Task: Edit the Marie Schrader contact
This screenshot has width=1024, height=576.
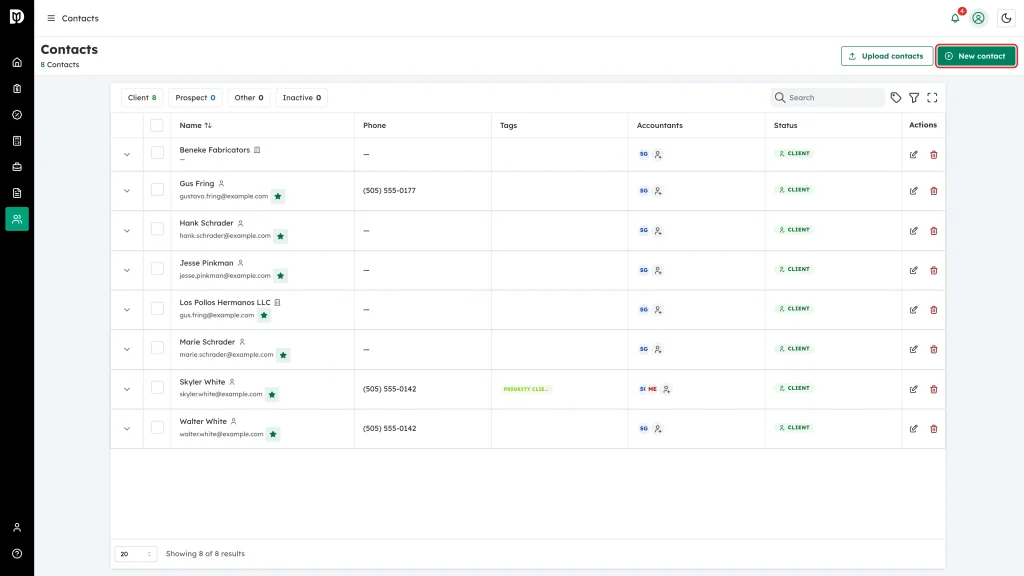Action: click(x=914, y=349)
